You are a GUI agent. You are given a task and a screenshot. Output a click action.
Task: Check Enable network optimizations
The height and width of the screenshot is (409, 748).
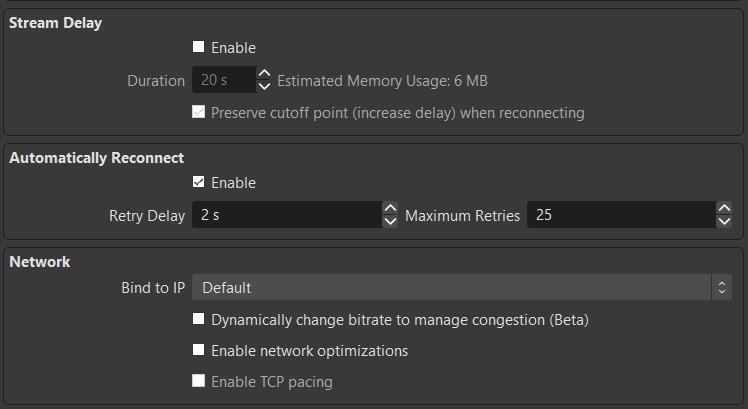pyautogui.click(x=199, y=351)
